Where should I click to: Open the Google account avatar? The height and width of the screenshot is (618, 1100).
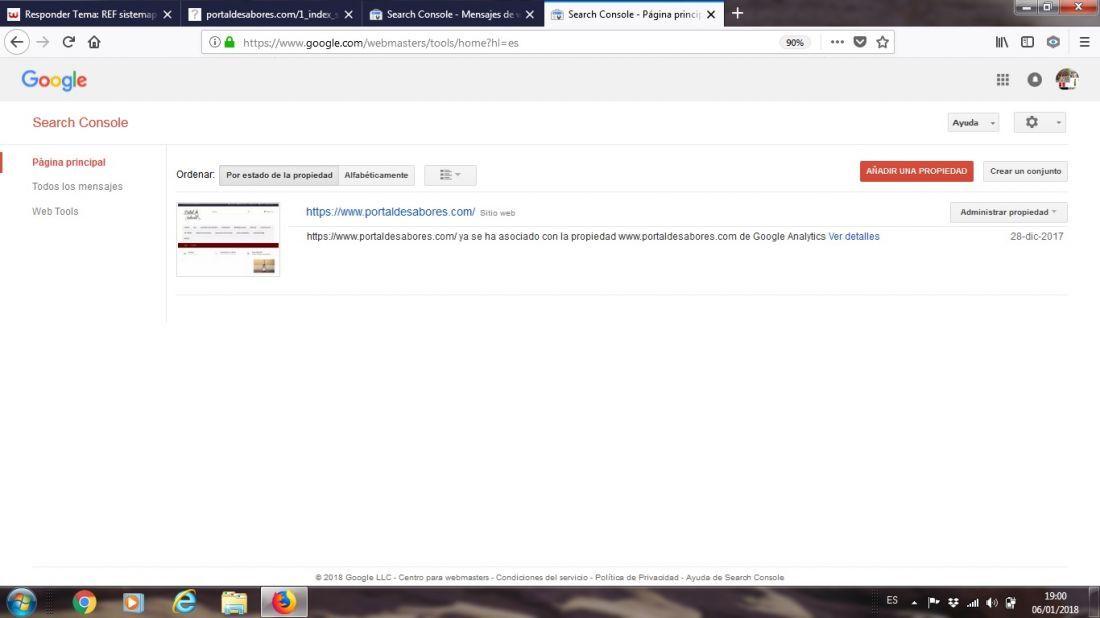coord(1067,79)
